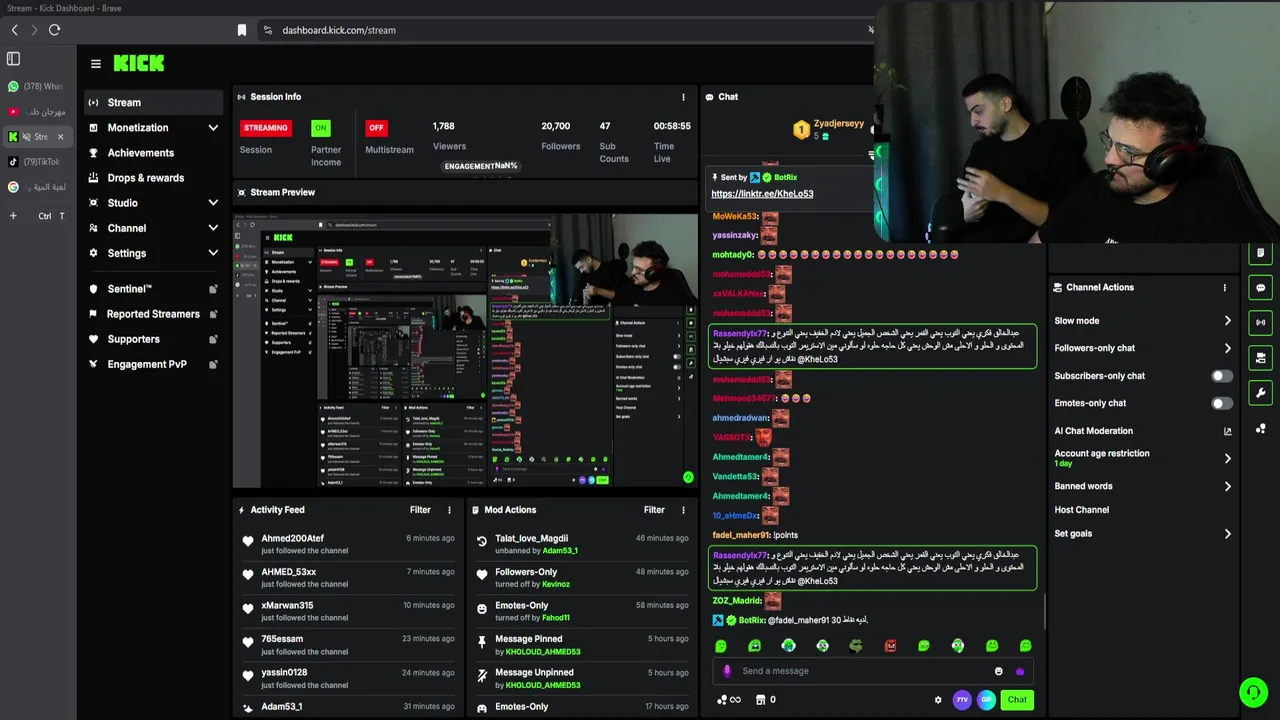The image size is (1280, 720).
Task: Click the browser address bar URL
Action: [x=339, y=30]
